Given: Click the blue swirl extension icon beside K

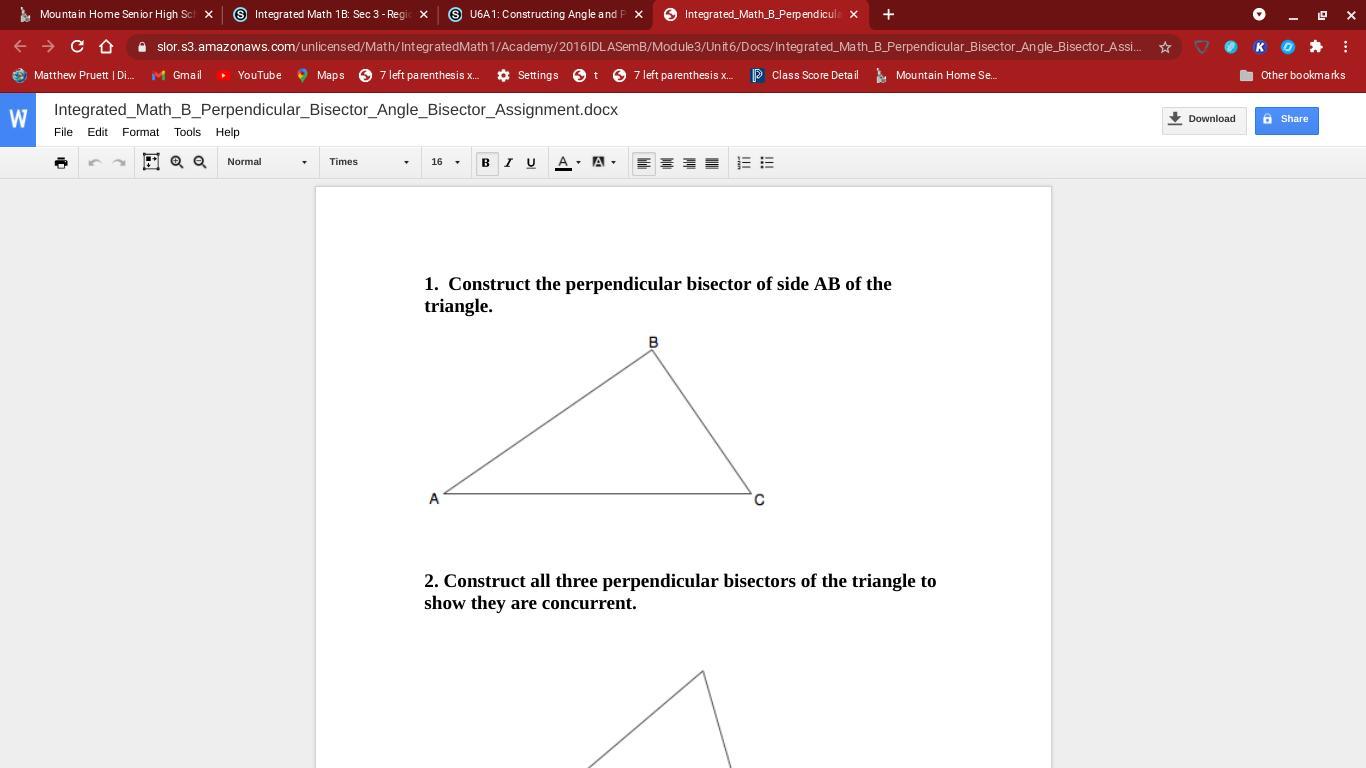Looking at the screenshot, I should (1288, 47).
